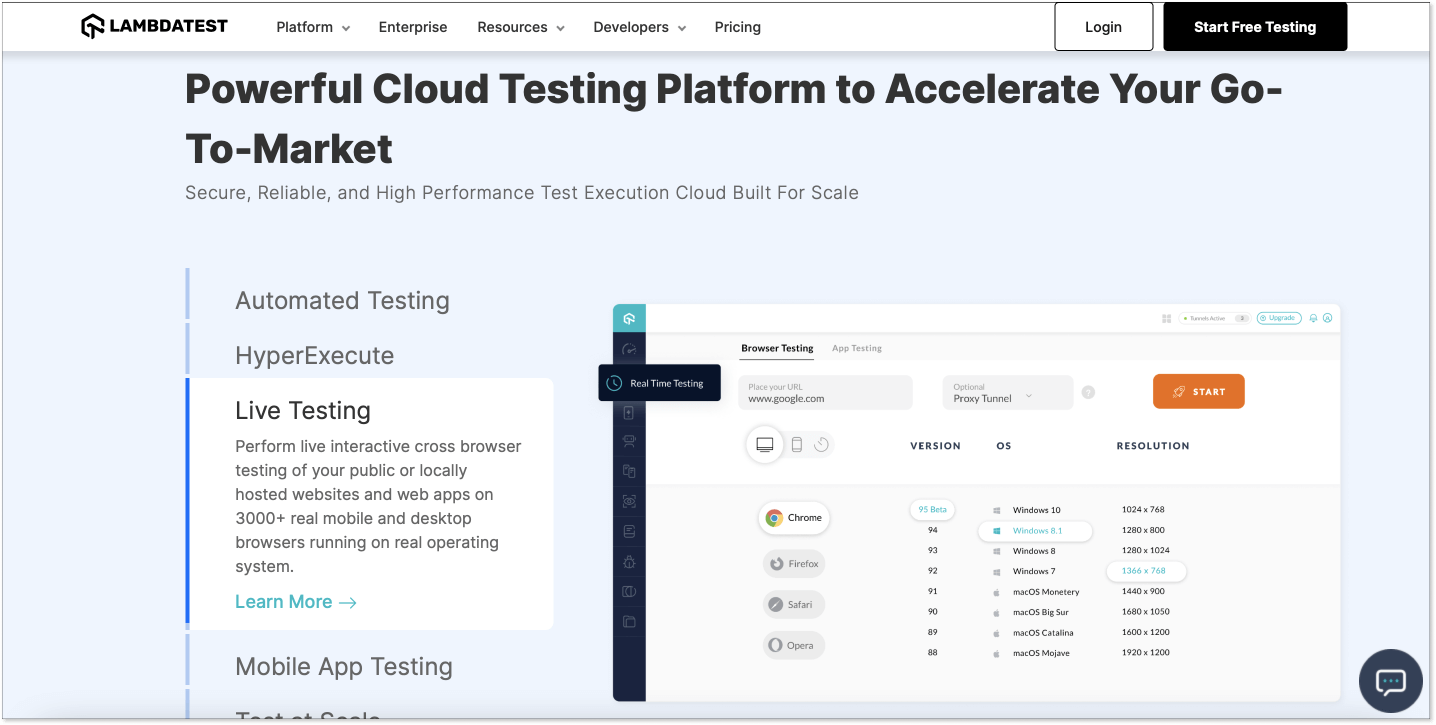Image resolution: width=1436 pixels, height=725 pixels.
Task: Select the Automated Testing section
Action: pyautogui.click(x=342, y=300)
